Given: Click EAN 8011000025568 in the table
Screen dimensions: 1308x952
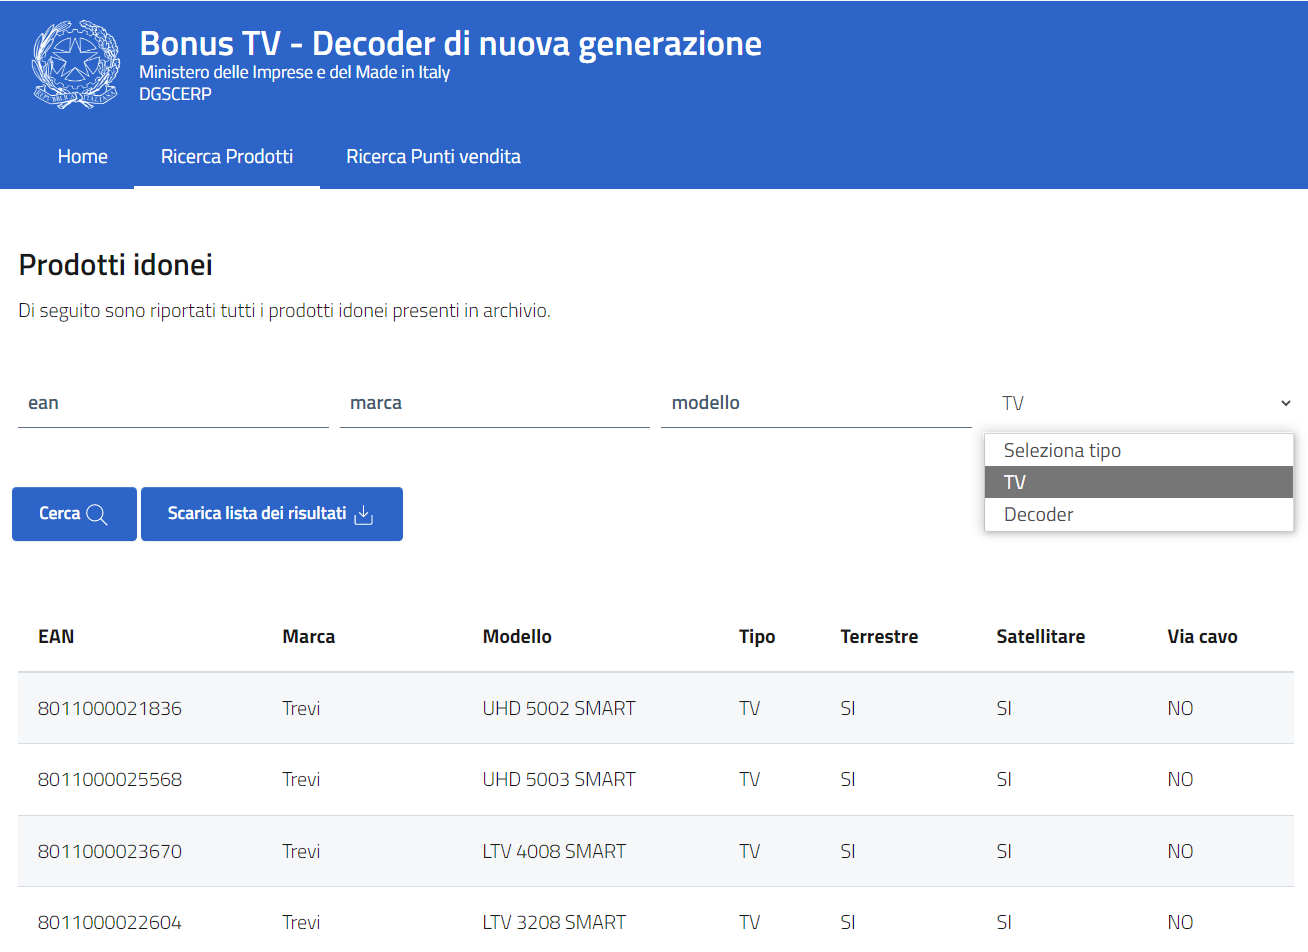Looking at the screenshot, I should [110, 779].
